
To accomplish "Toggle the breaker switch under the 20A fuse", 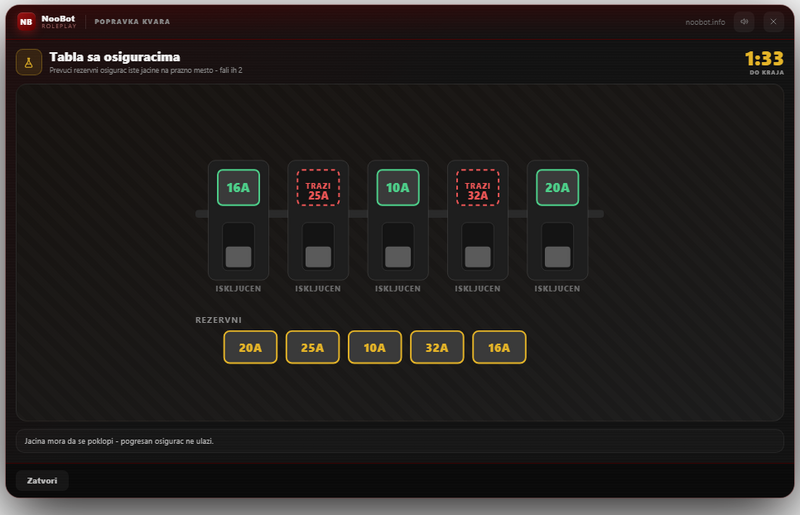I will 557,247.
